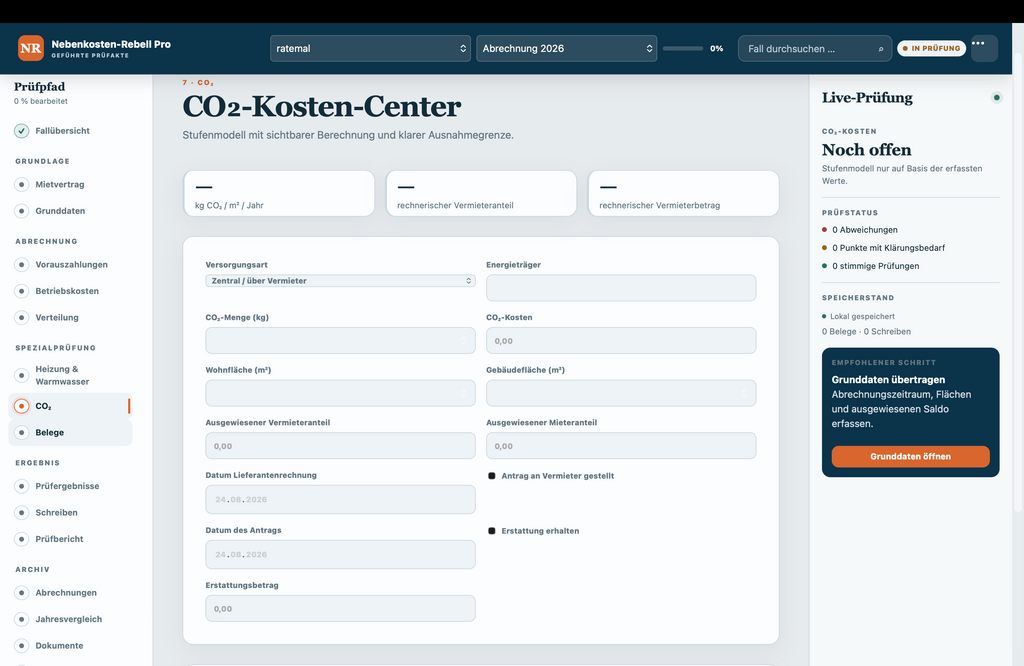Click the Live-Prüfung green status dot
This screenshot has height=666, width=1024.
click(x=997, y=98)
